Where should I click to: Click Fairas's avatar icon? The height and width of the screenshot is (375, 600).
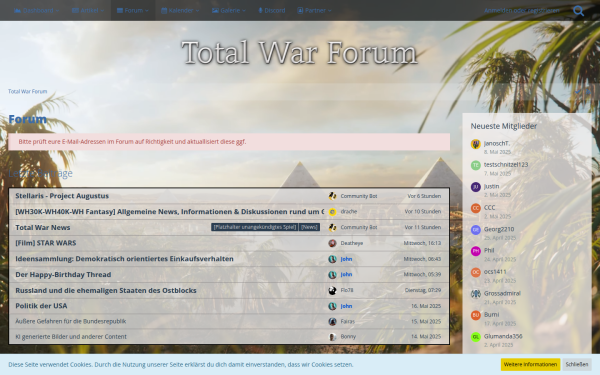click(332, 321)
